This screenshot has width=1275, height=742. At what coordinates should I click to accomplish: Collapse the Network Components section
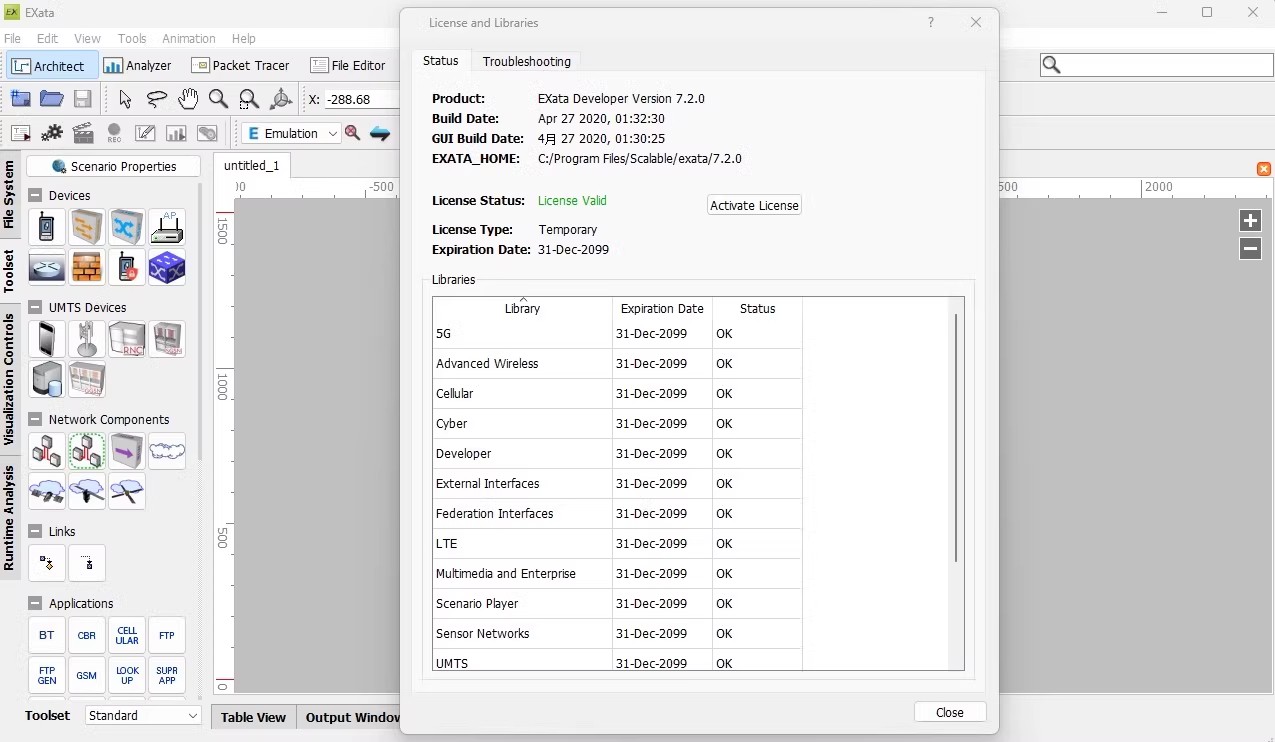click(x=35, y=419)
